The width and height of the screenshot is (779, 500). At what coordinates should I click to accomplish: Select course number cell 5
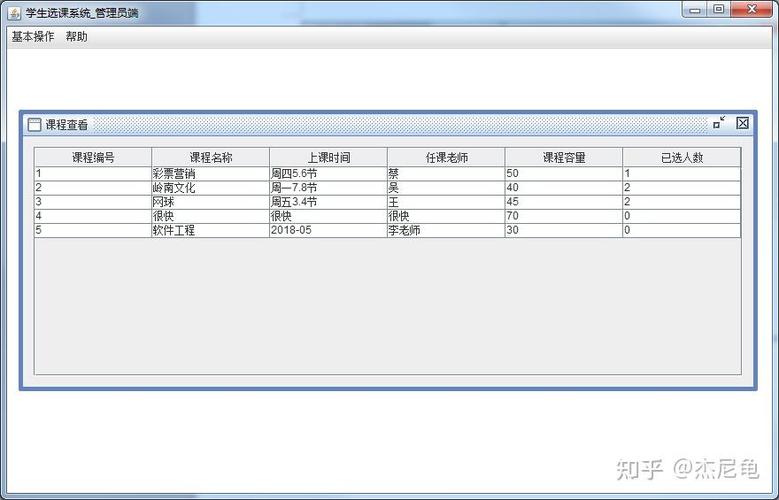93,230
